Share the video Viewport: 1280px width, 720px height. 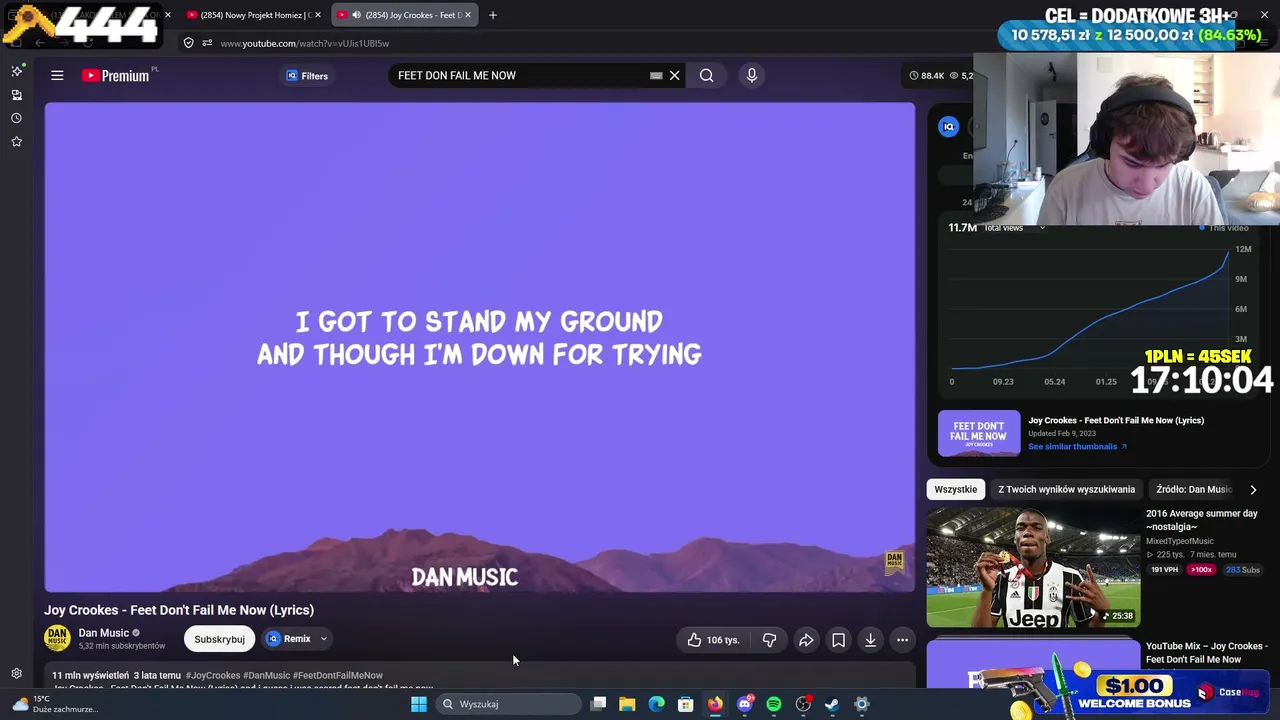point(806,640)
